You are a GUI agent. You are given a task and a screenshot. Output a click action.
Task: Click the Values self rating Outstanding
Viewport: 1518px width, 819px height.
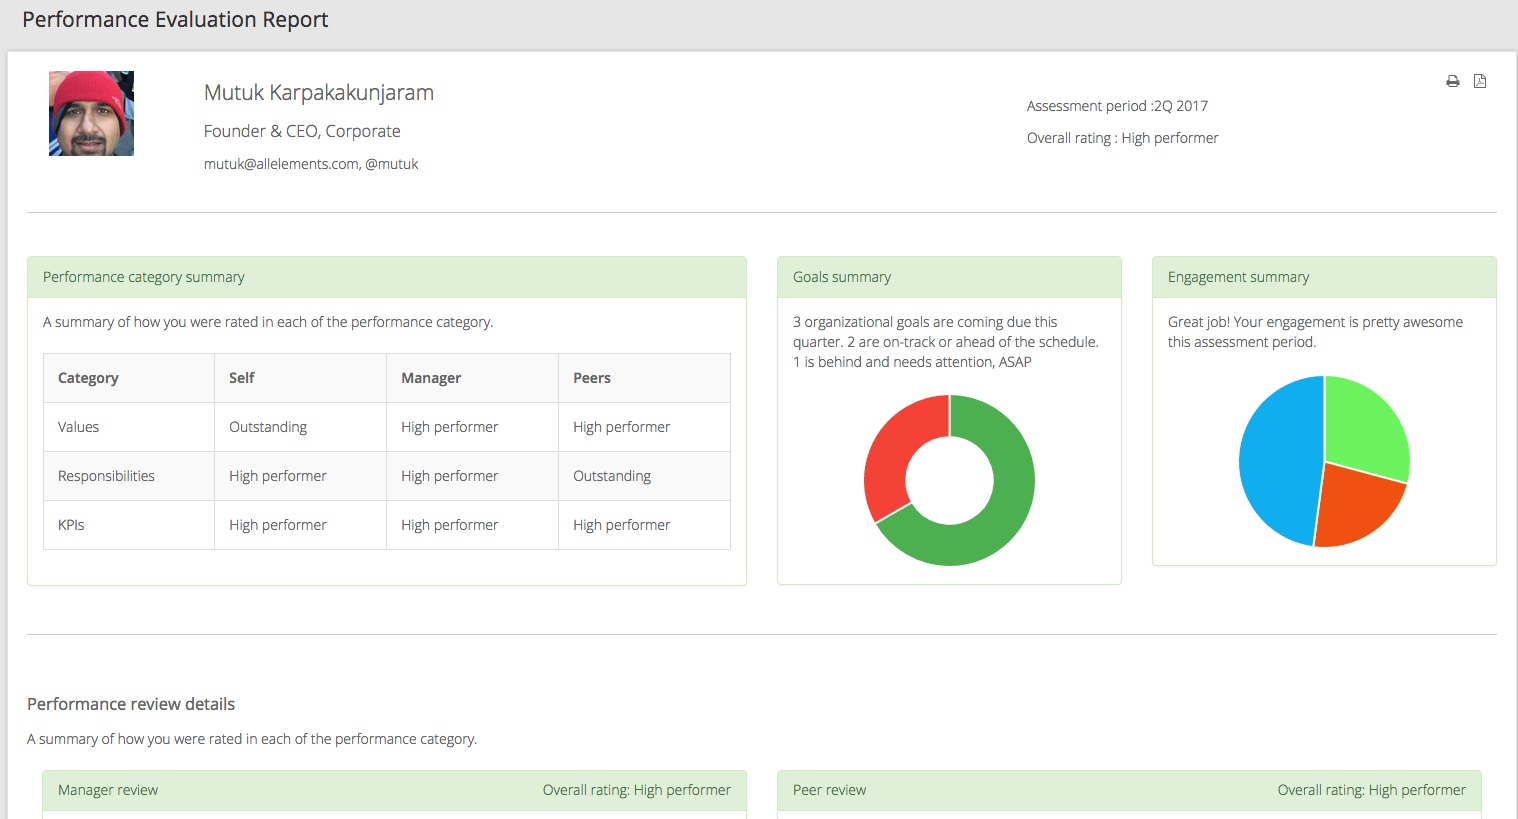tap(268, 427)
